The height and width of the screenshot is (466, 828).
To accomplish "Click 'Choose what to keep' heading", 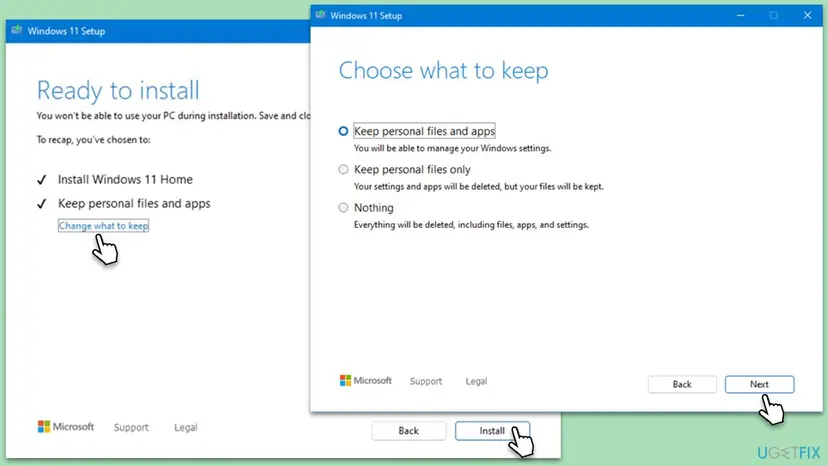I will tap(444, 70).
